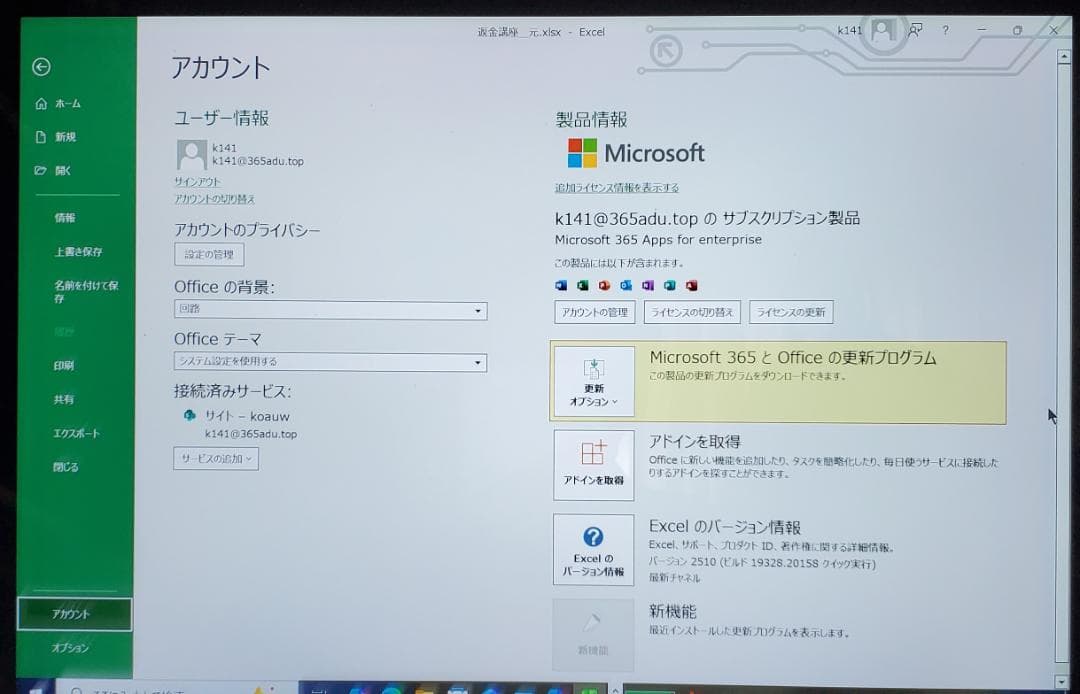Open the Office の背景 combo box
This screenshot has width=1080, height=694.
[x=330, y=311]
